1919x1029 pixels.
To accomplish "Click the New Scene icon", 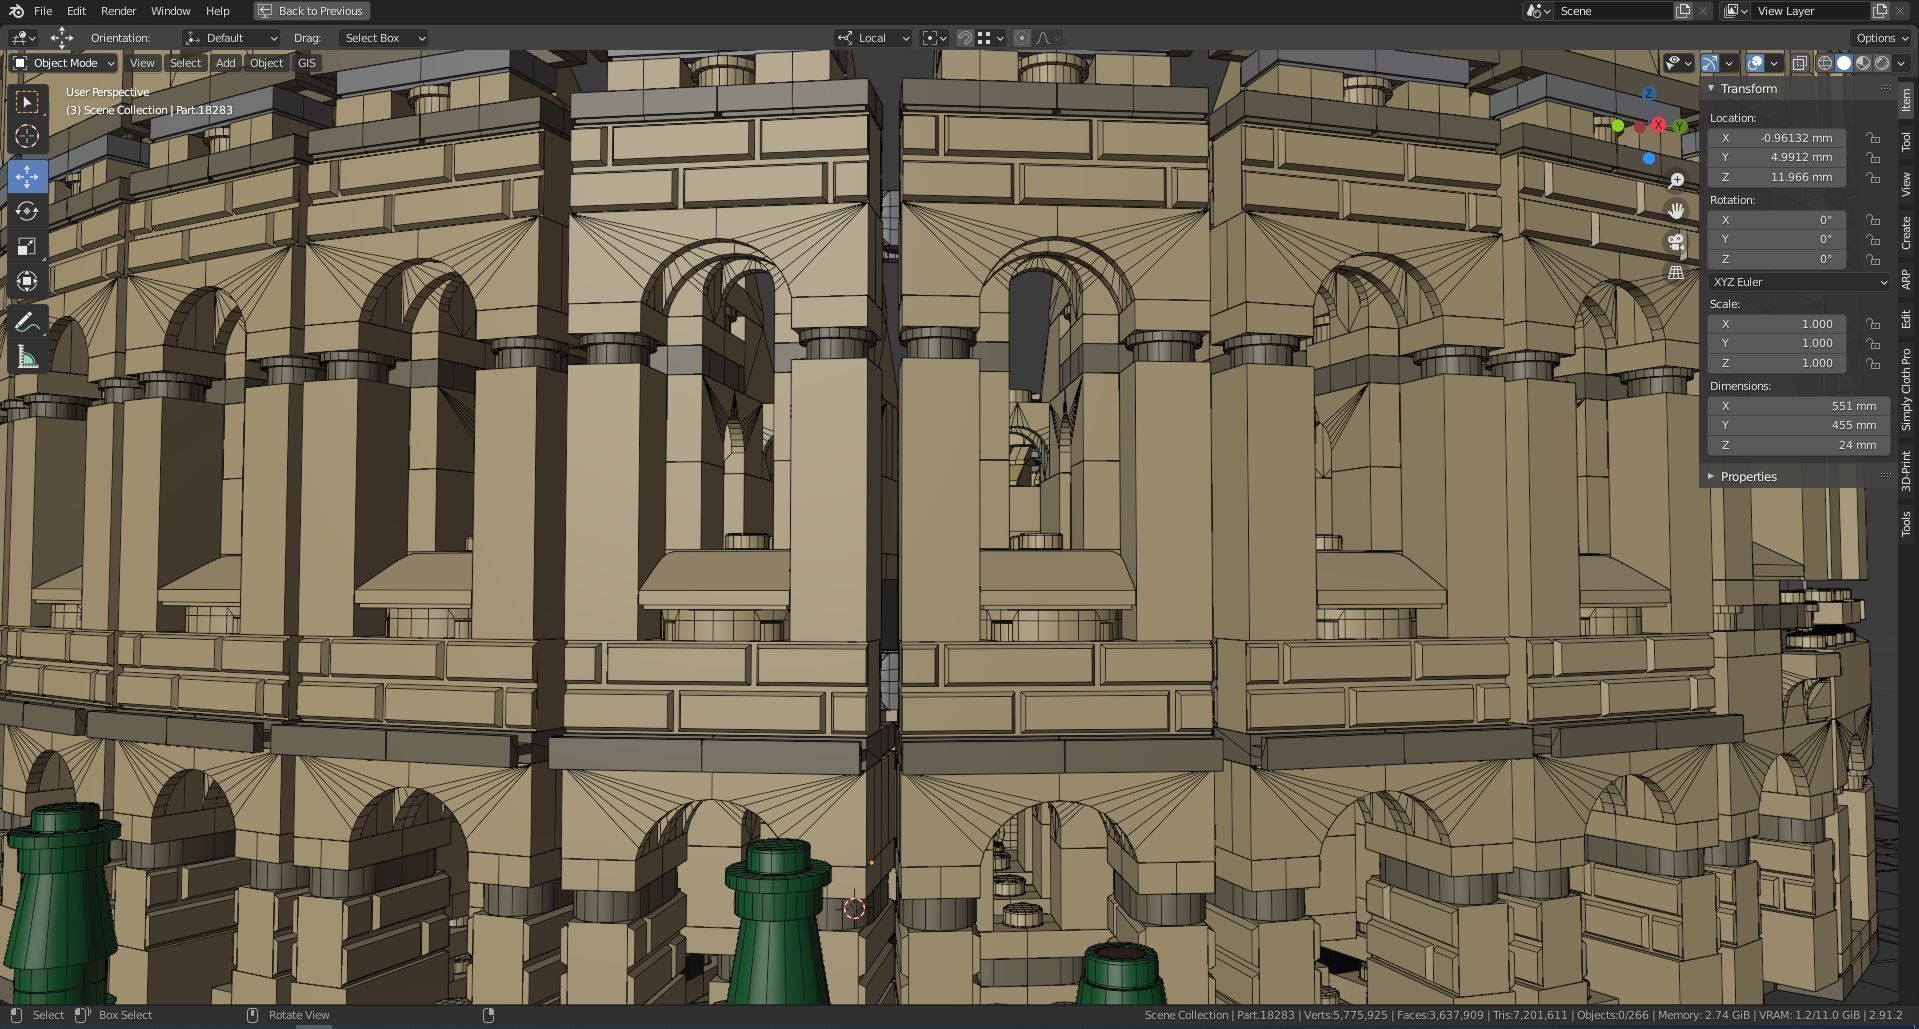I will click(1683, 11).
